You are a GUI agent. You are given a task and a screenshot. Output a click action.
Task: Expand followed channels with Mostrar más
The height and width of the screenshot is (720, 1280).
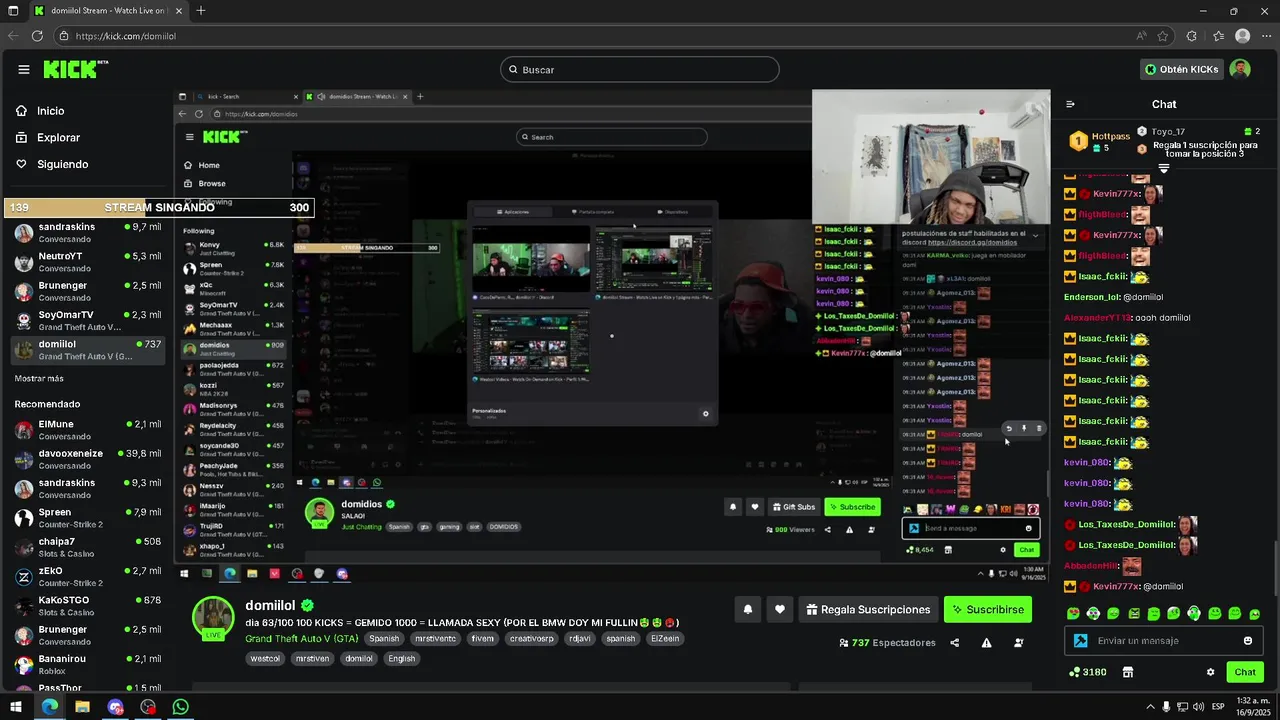39,379
